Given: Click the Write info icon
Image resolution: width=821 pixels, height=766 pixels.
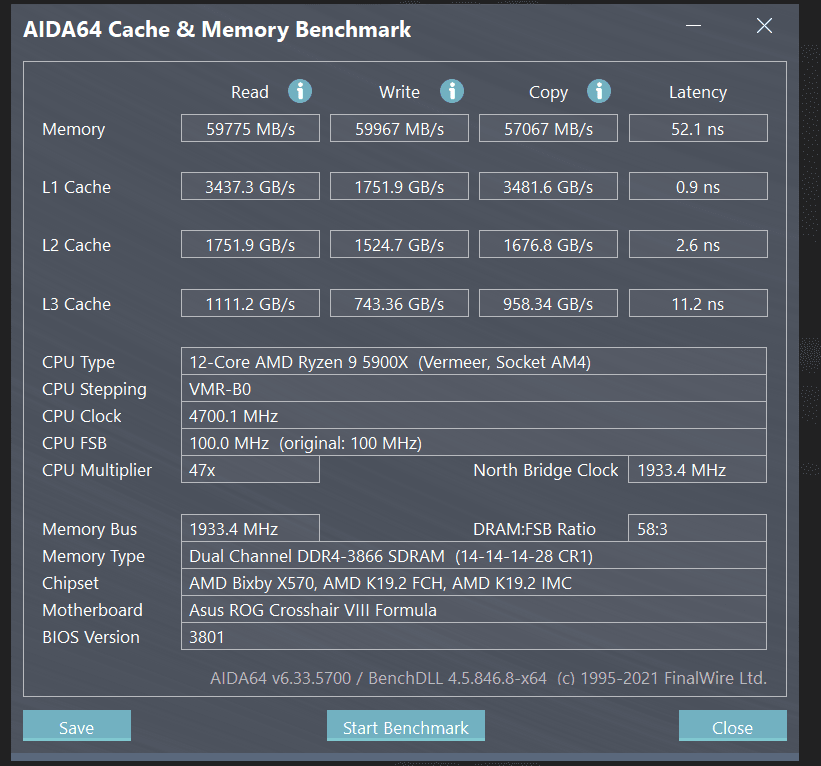Looking at the screenshot, I should click(451, 91).
